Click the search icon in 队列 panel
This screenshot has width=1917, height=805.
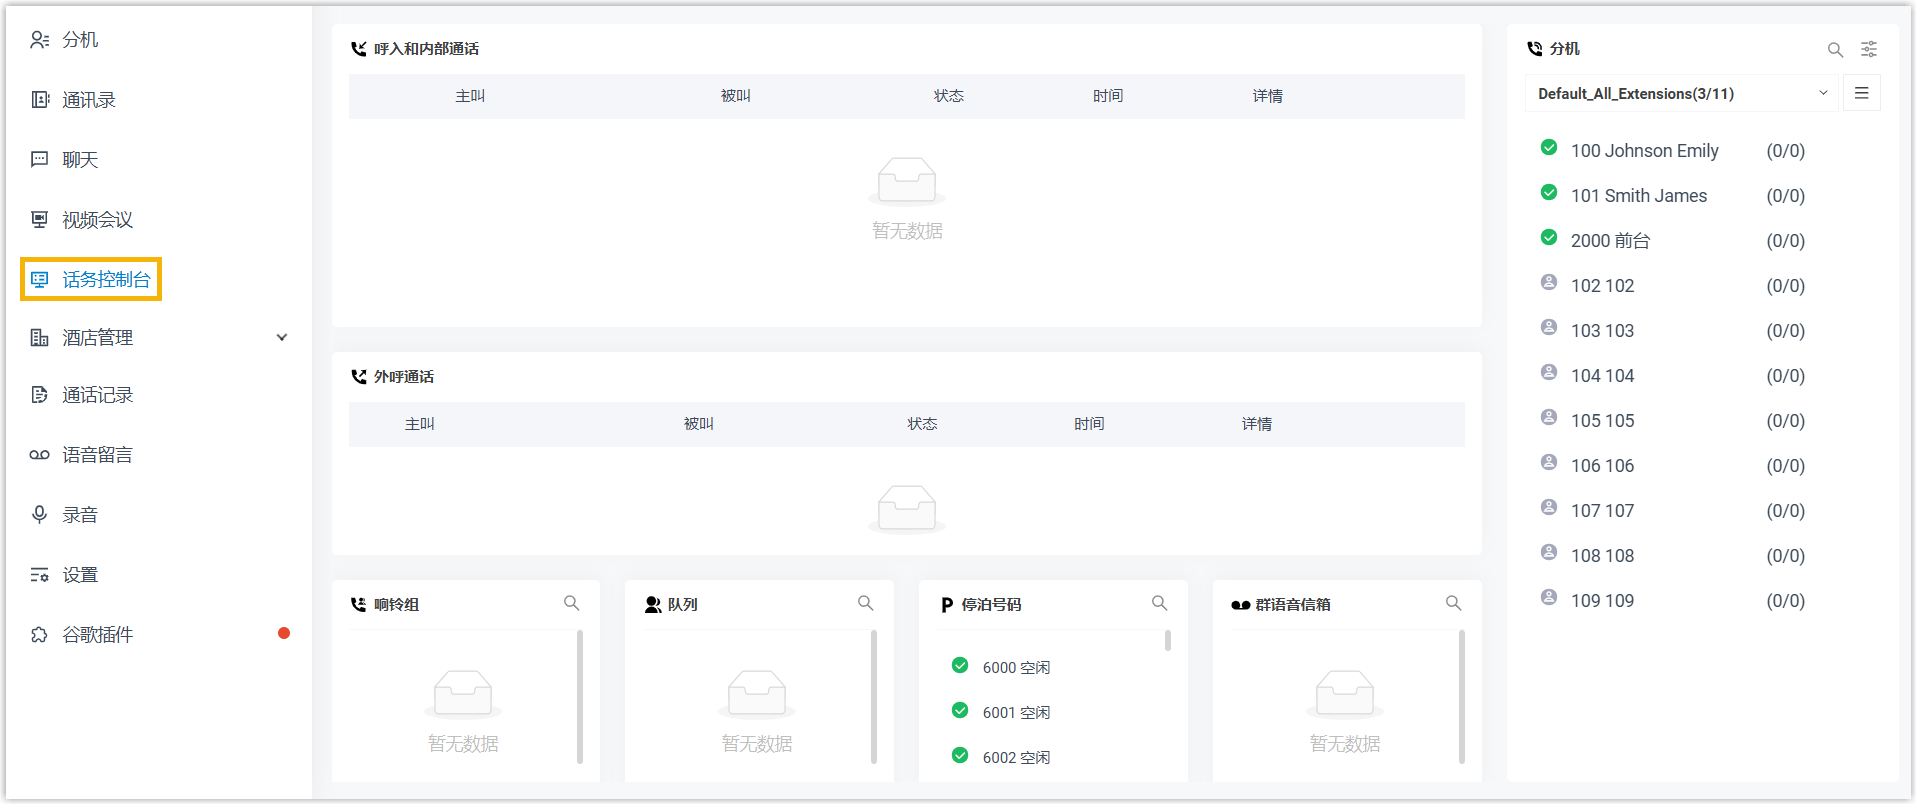[865, 603]
